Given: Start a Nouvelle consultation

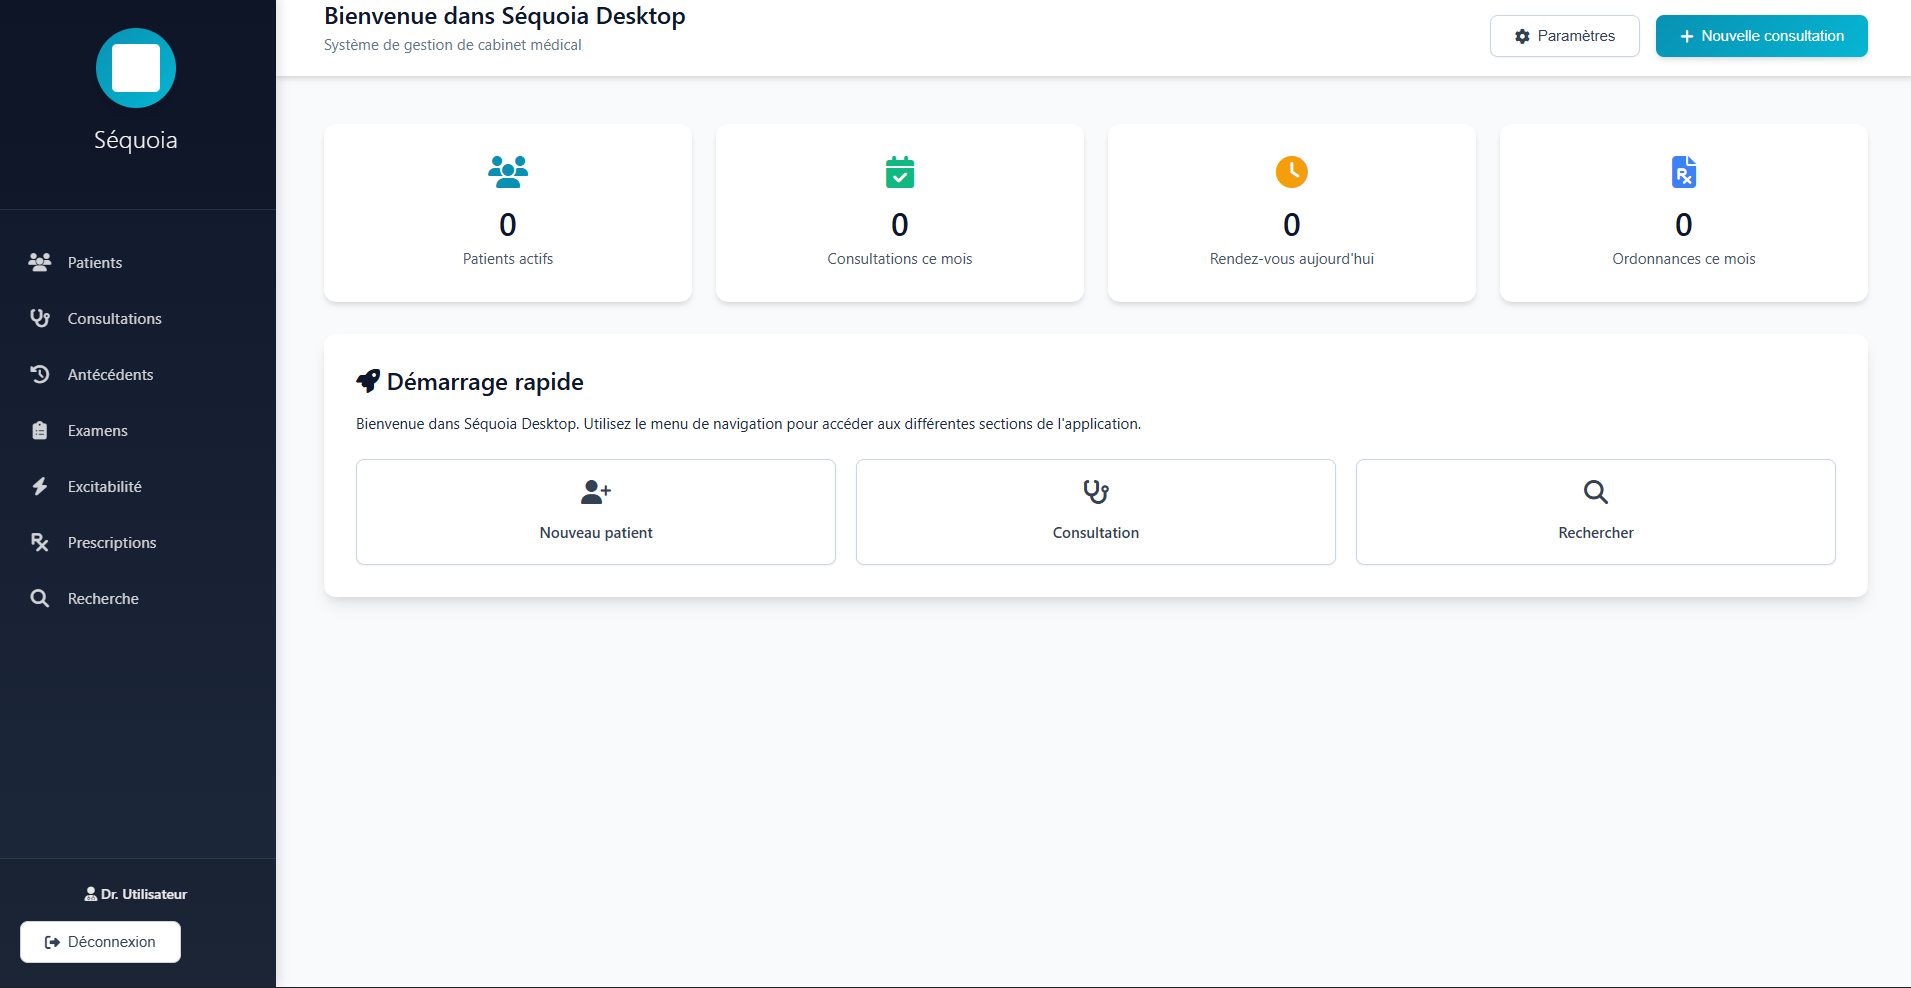Looking at the screenshot, I should coord(1761,36).
